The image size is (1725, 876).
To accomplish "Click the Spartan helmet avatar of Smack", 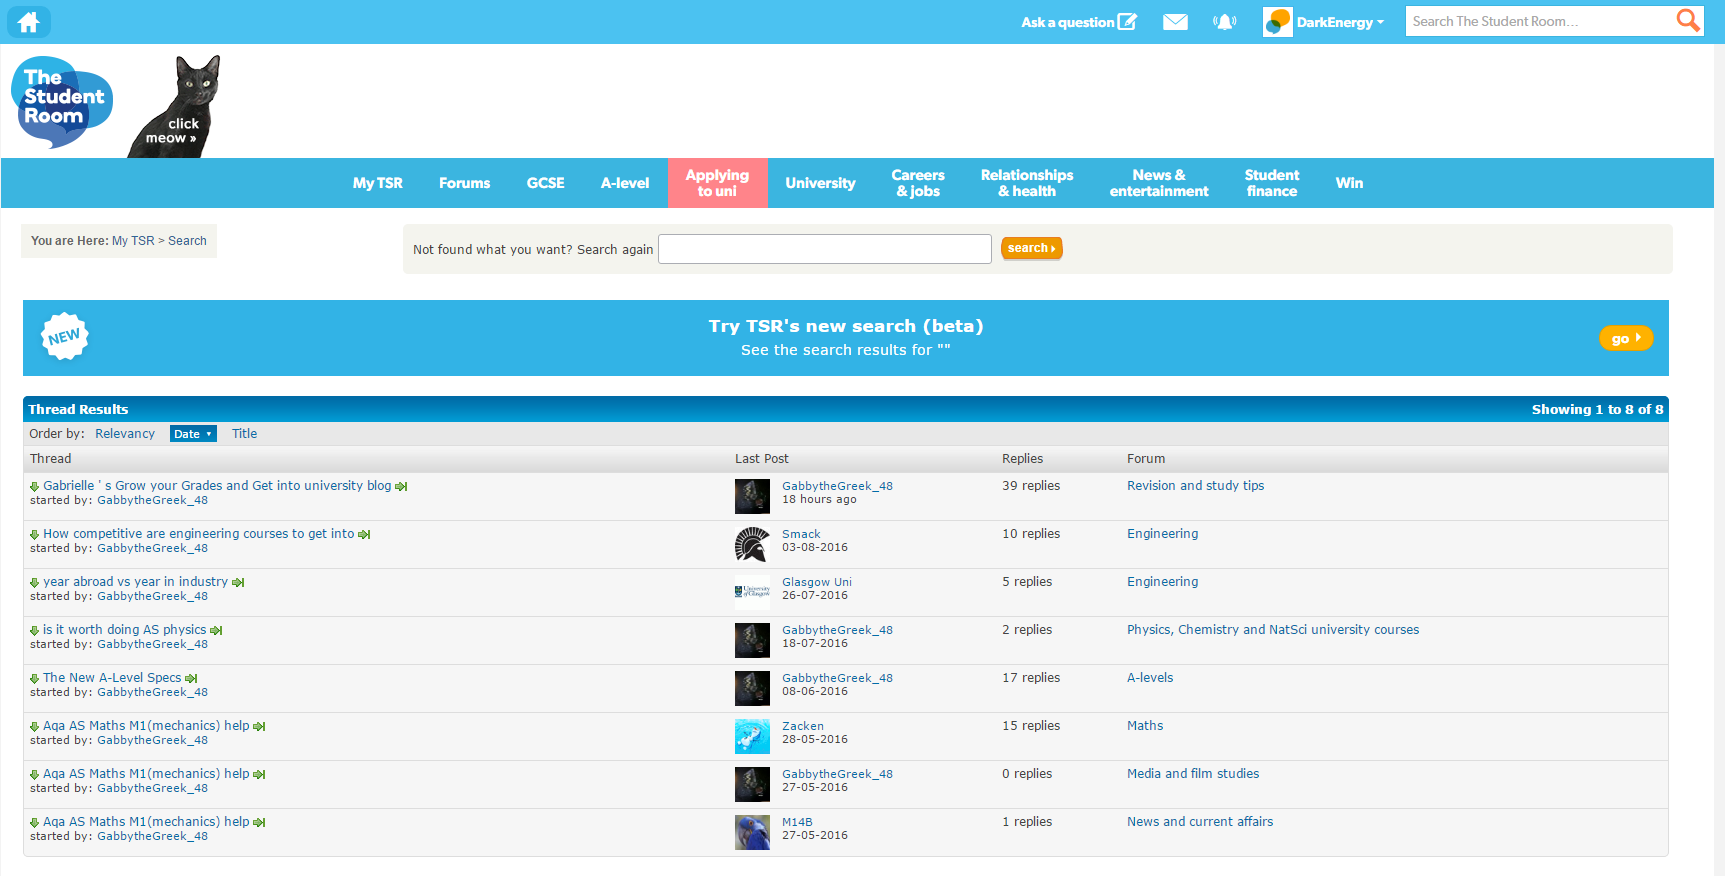I will pyautogui.click(x=752, y=544).
